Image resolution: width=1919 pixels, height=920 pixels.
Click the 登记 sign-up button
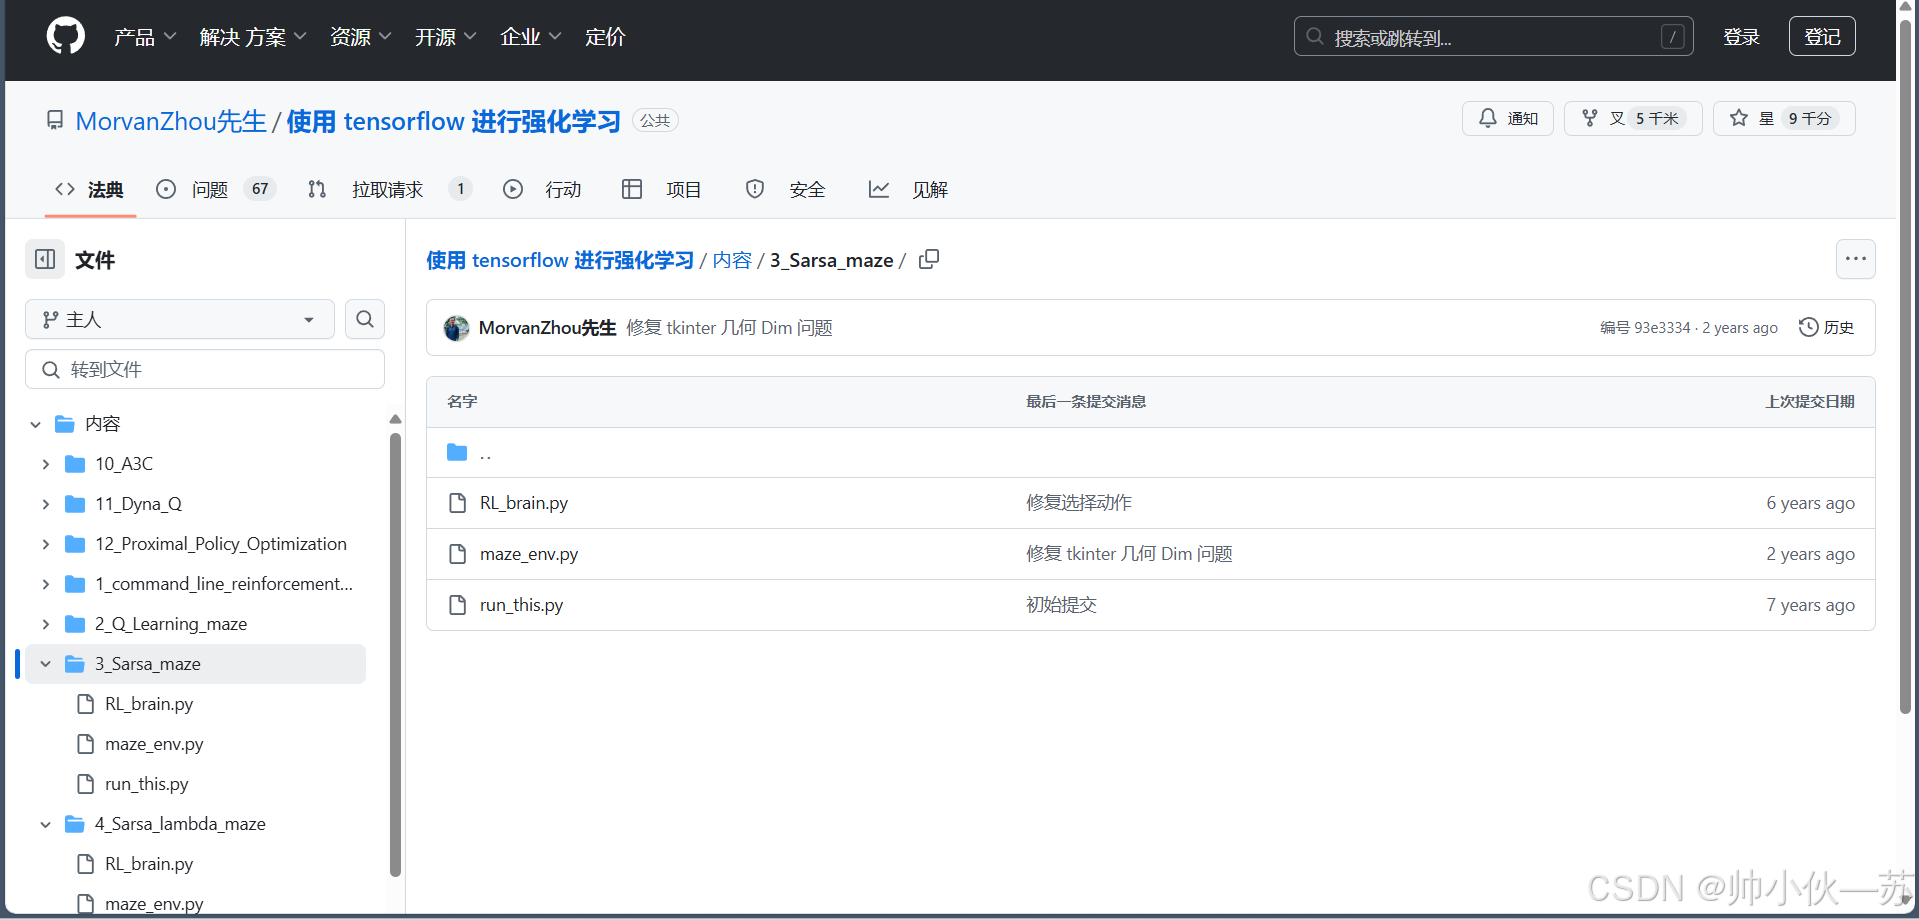point(1822,37)
